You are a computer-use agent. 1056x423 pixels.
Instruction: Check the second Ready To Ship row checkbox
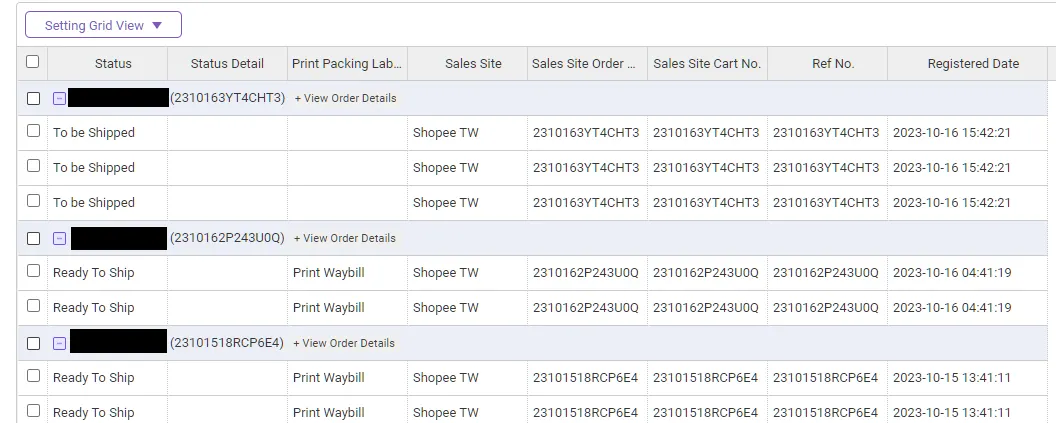33,306
